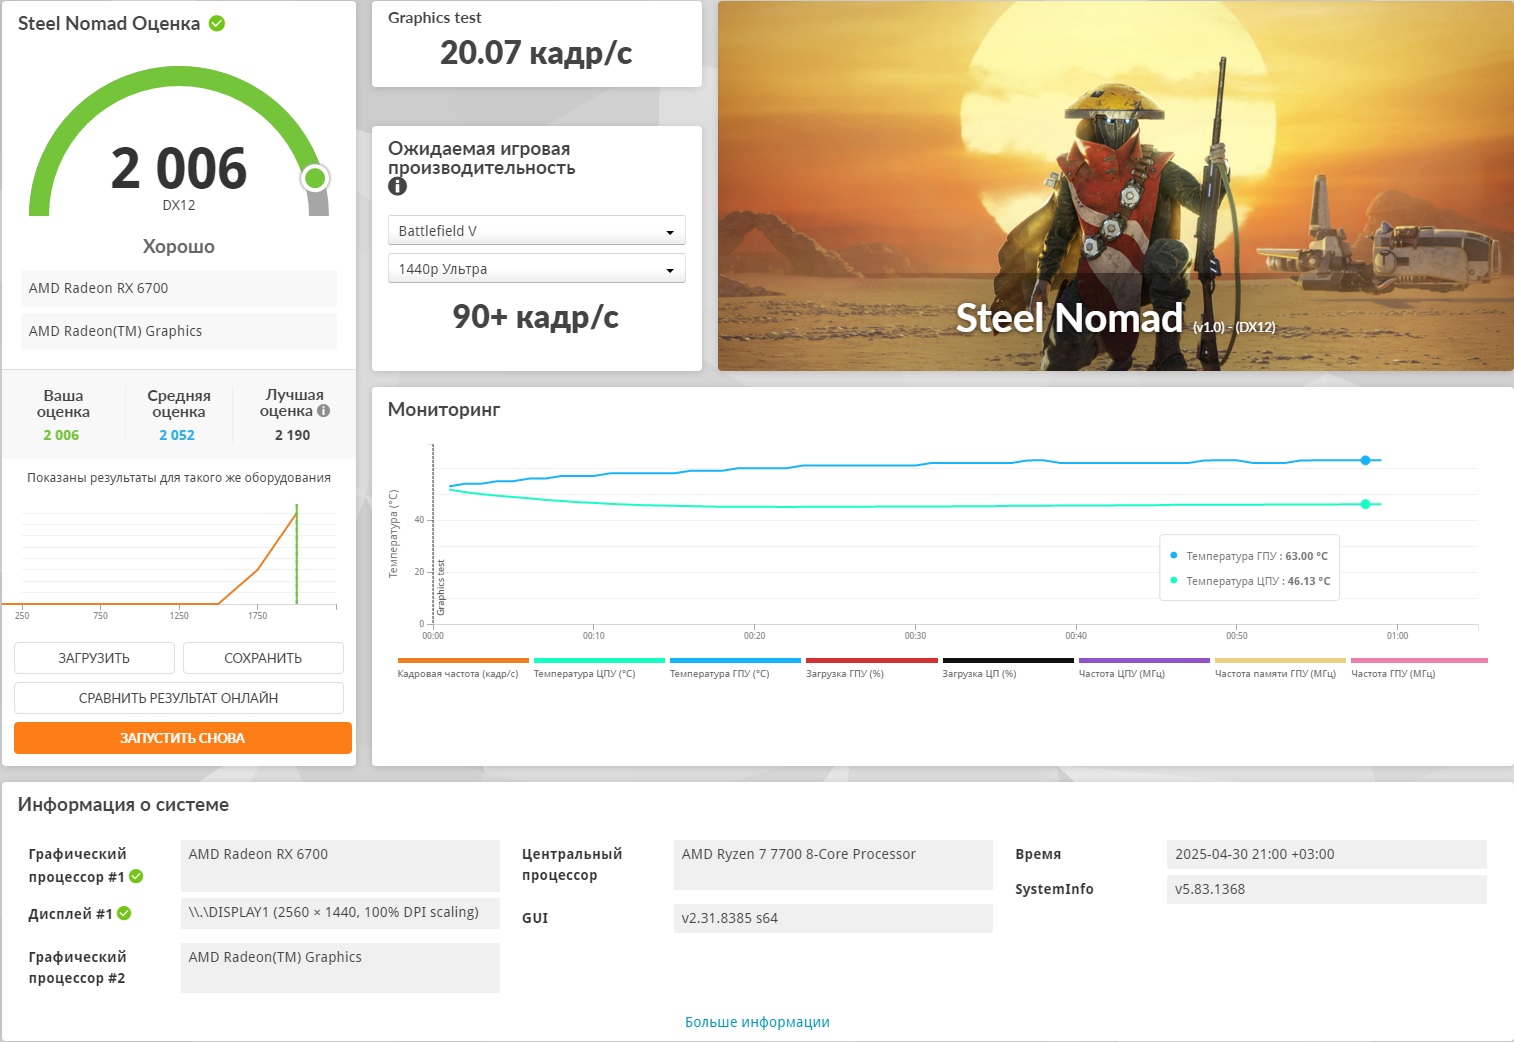Click the CPU temperature line end marker
This screenshot has height=1042, width=1514.
pyautogui.click(x=1365, y=504)
